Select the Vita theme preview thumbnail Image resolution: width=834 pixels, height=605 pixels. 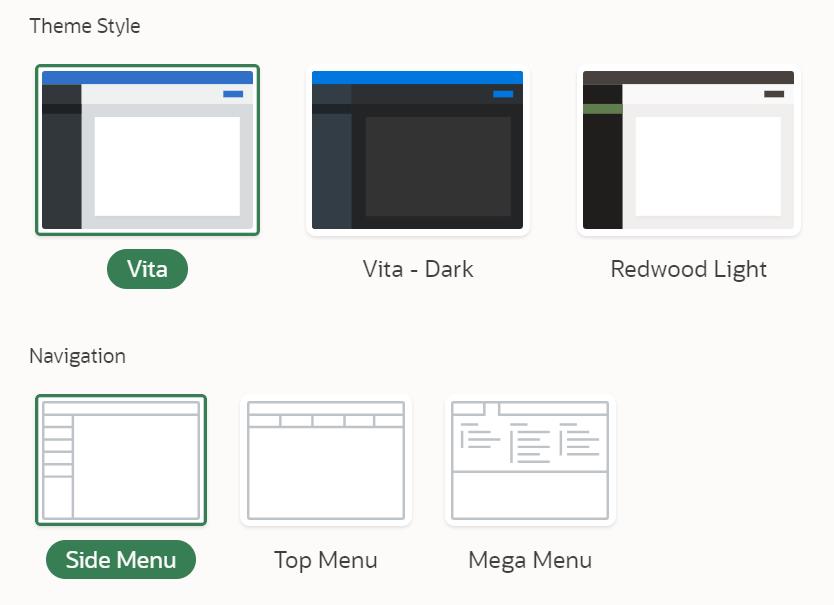click(x=147, y=150)
